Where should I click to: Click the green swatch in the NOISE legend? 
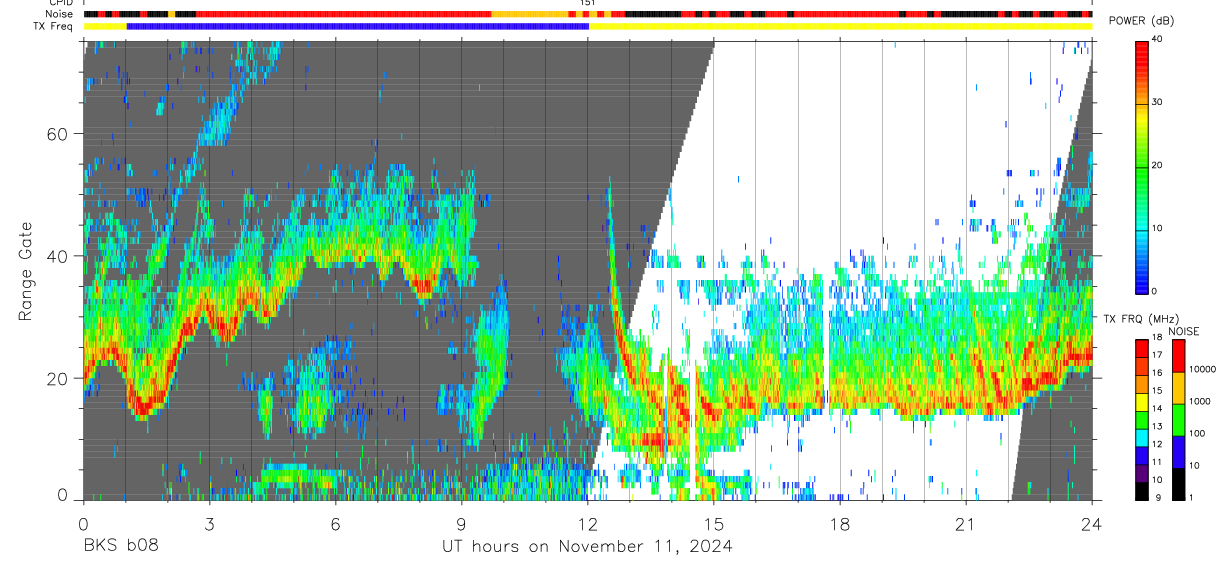coord(1178,420)
